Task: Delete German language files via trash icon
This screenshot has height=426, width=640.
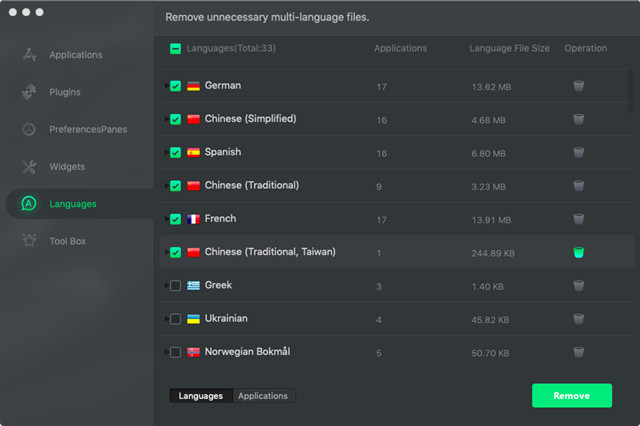Action: coord(578,86)
